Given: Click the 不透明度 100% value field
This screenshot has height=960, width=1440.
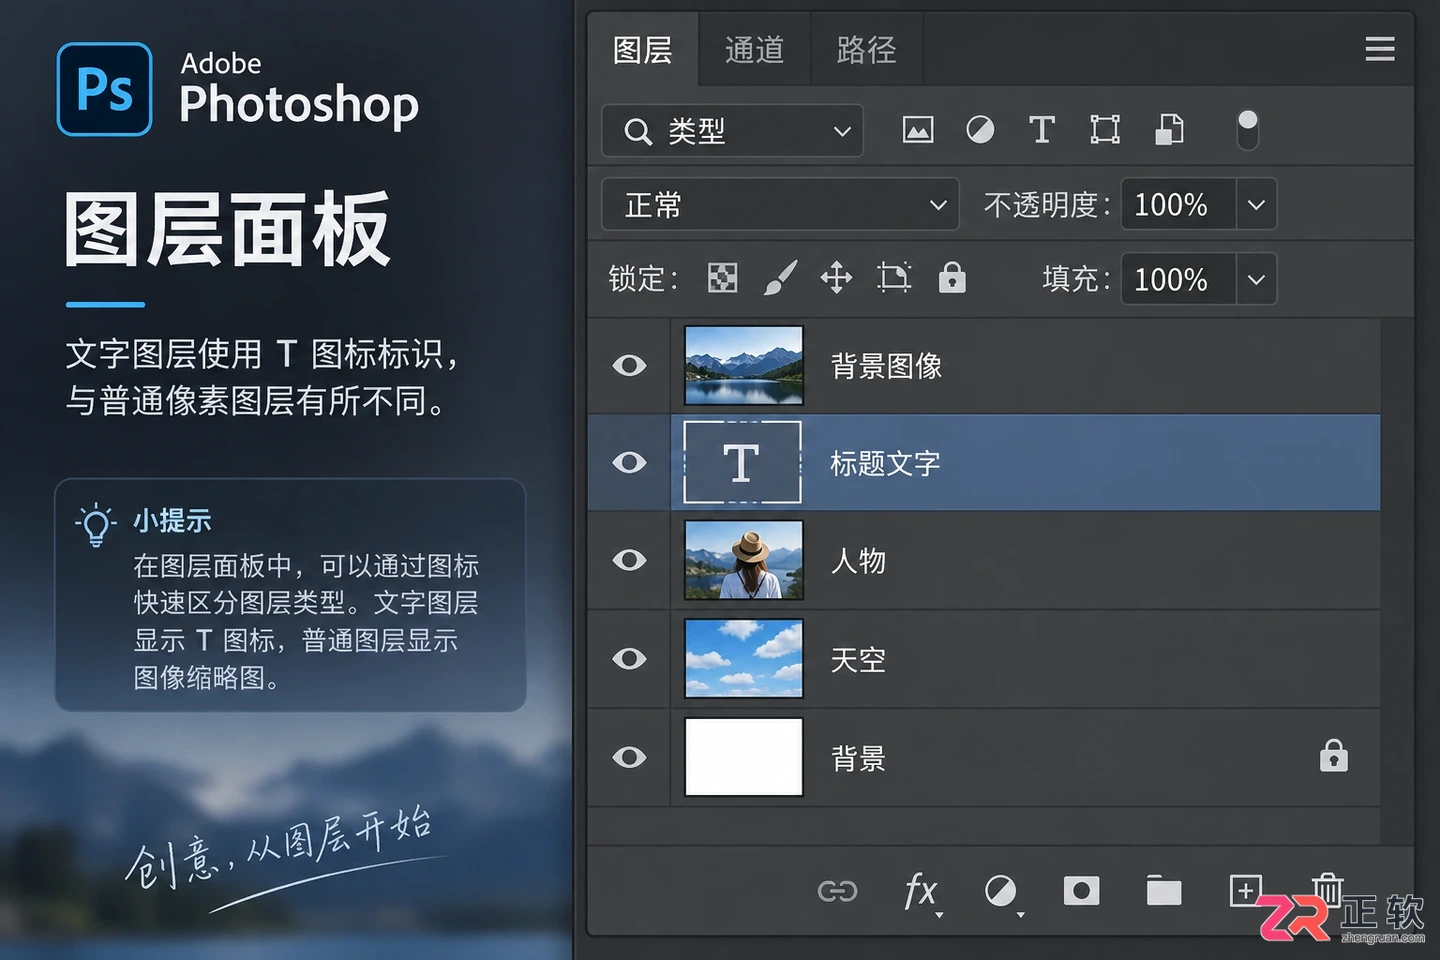Looking at the screenshot, I should [1178, 205].
